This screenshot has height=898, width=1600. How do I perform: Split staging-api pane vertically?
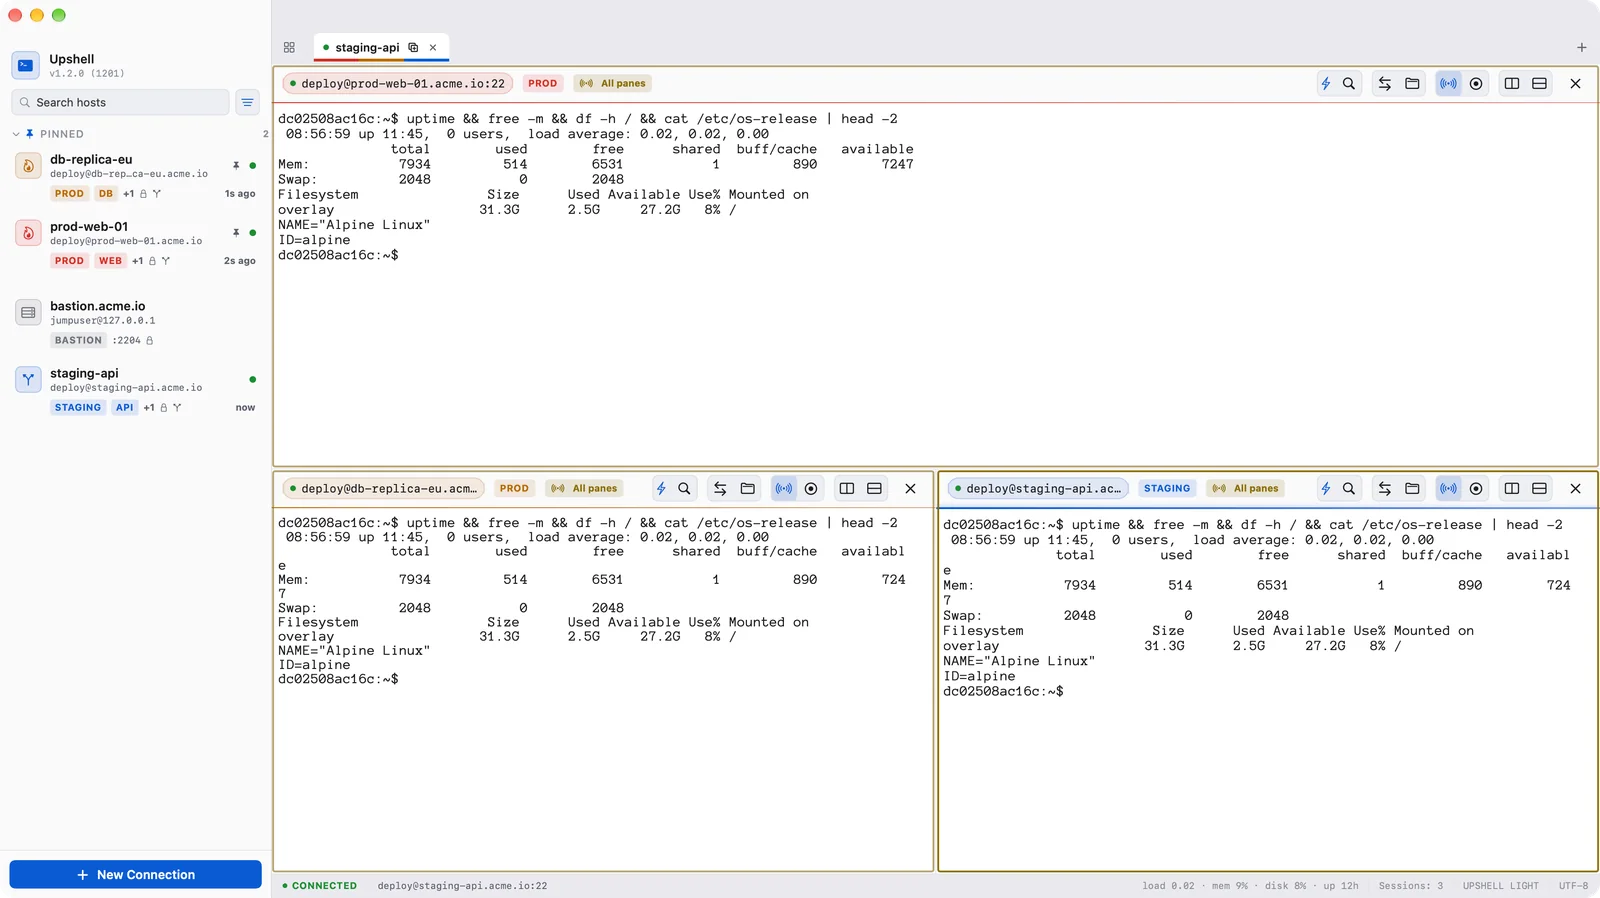click(x=1512, y=489)
